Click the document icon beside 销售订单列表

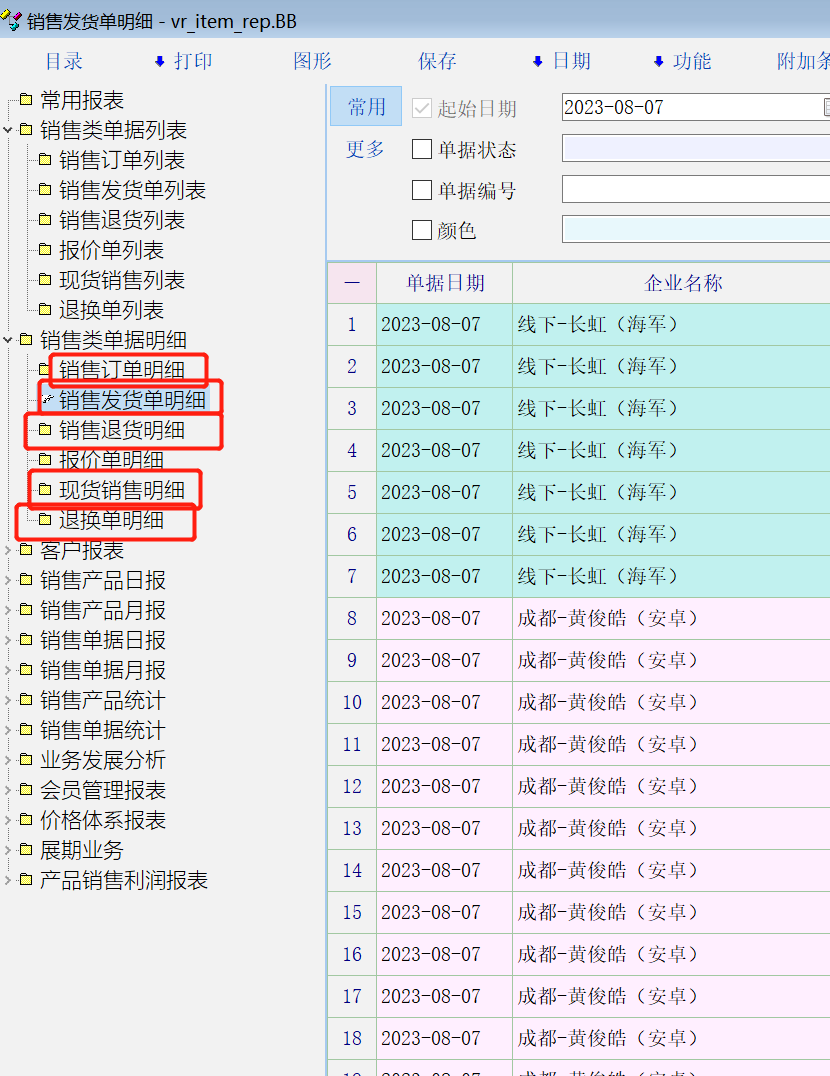(x=45, y=160)
